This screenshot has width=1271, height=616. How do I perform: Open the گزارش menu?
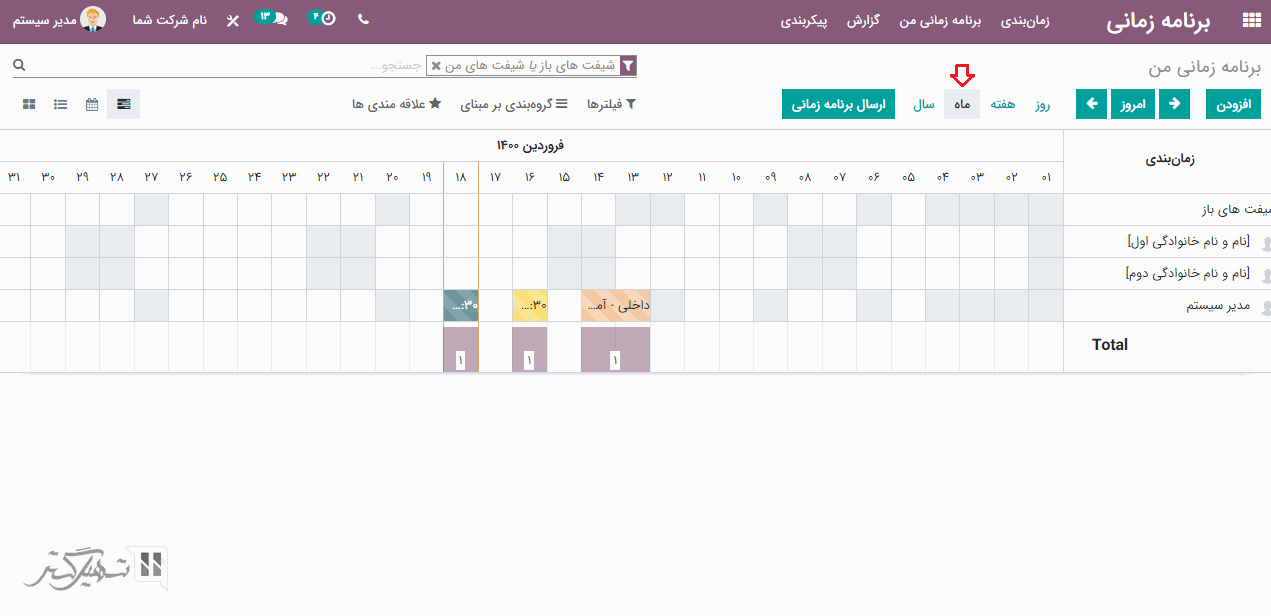pos(862,21)
